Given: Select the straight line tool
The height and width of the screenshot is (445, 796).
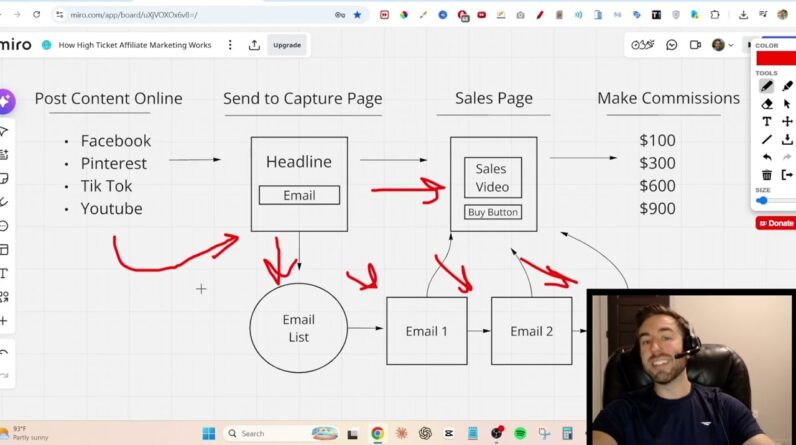Looking at the screenshot, I should 767,139.
